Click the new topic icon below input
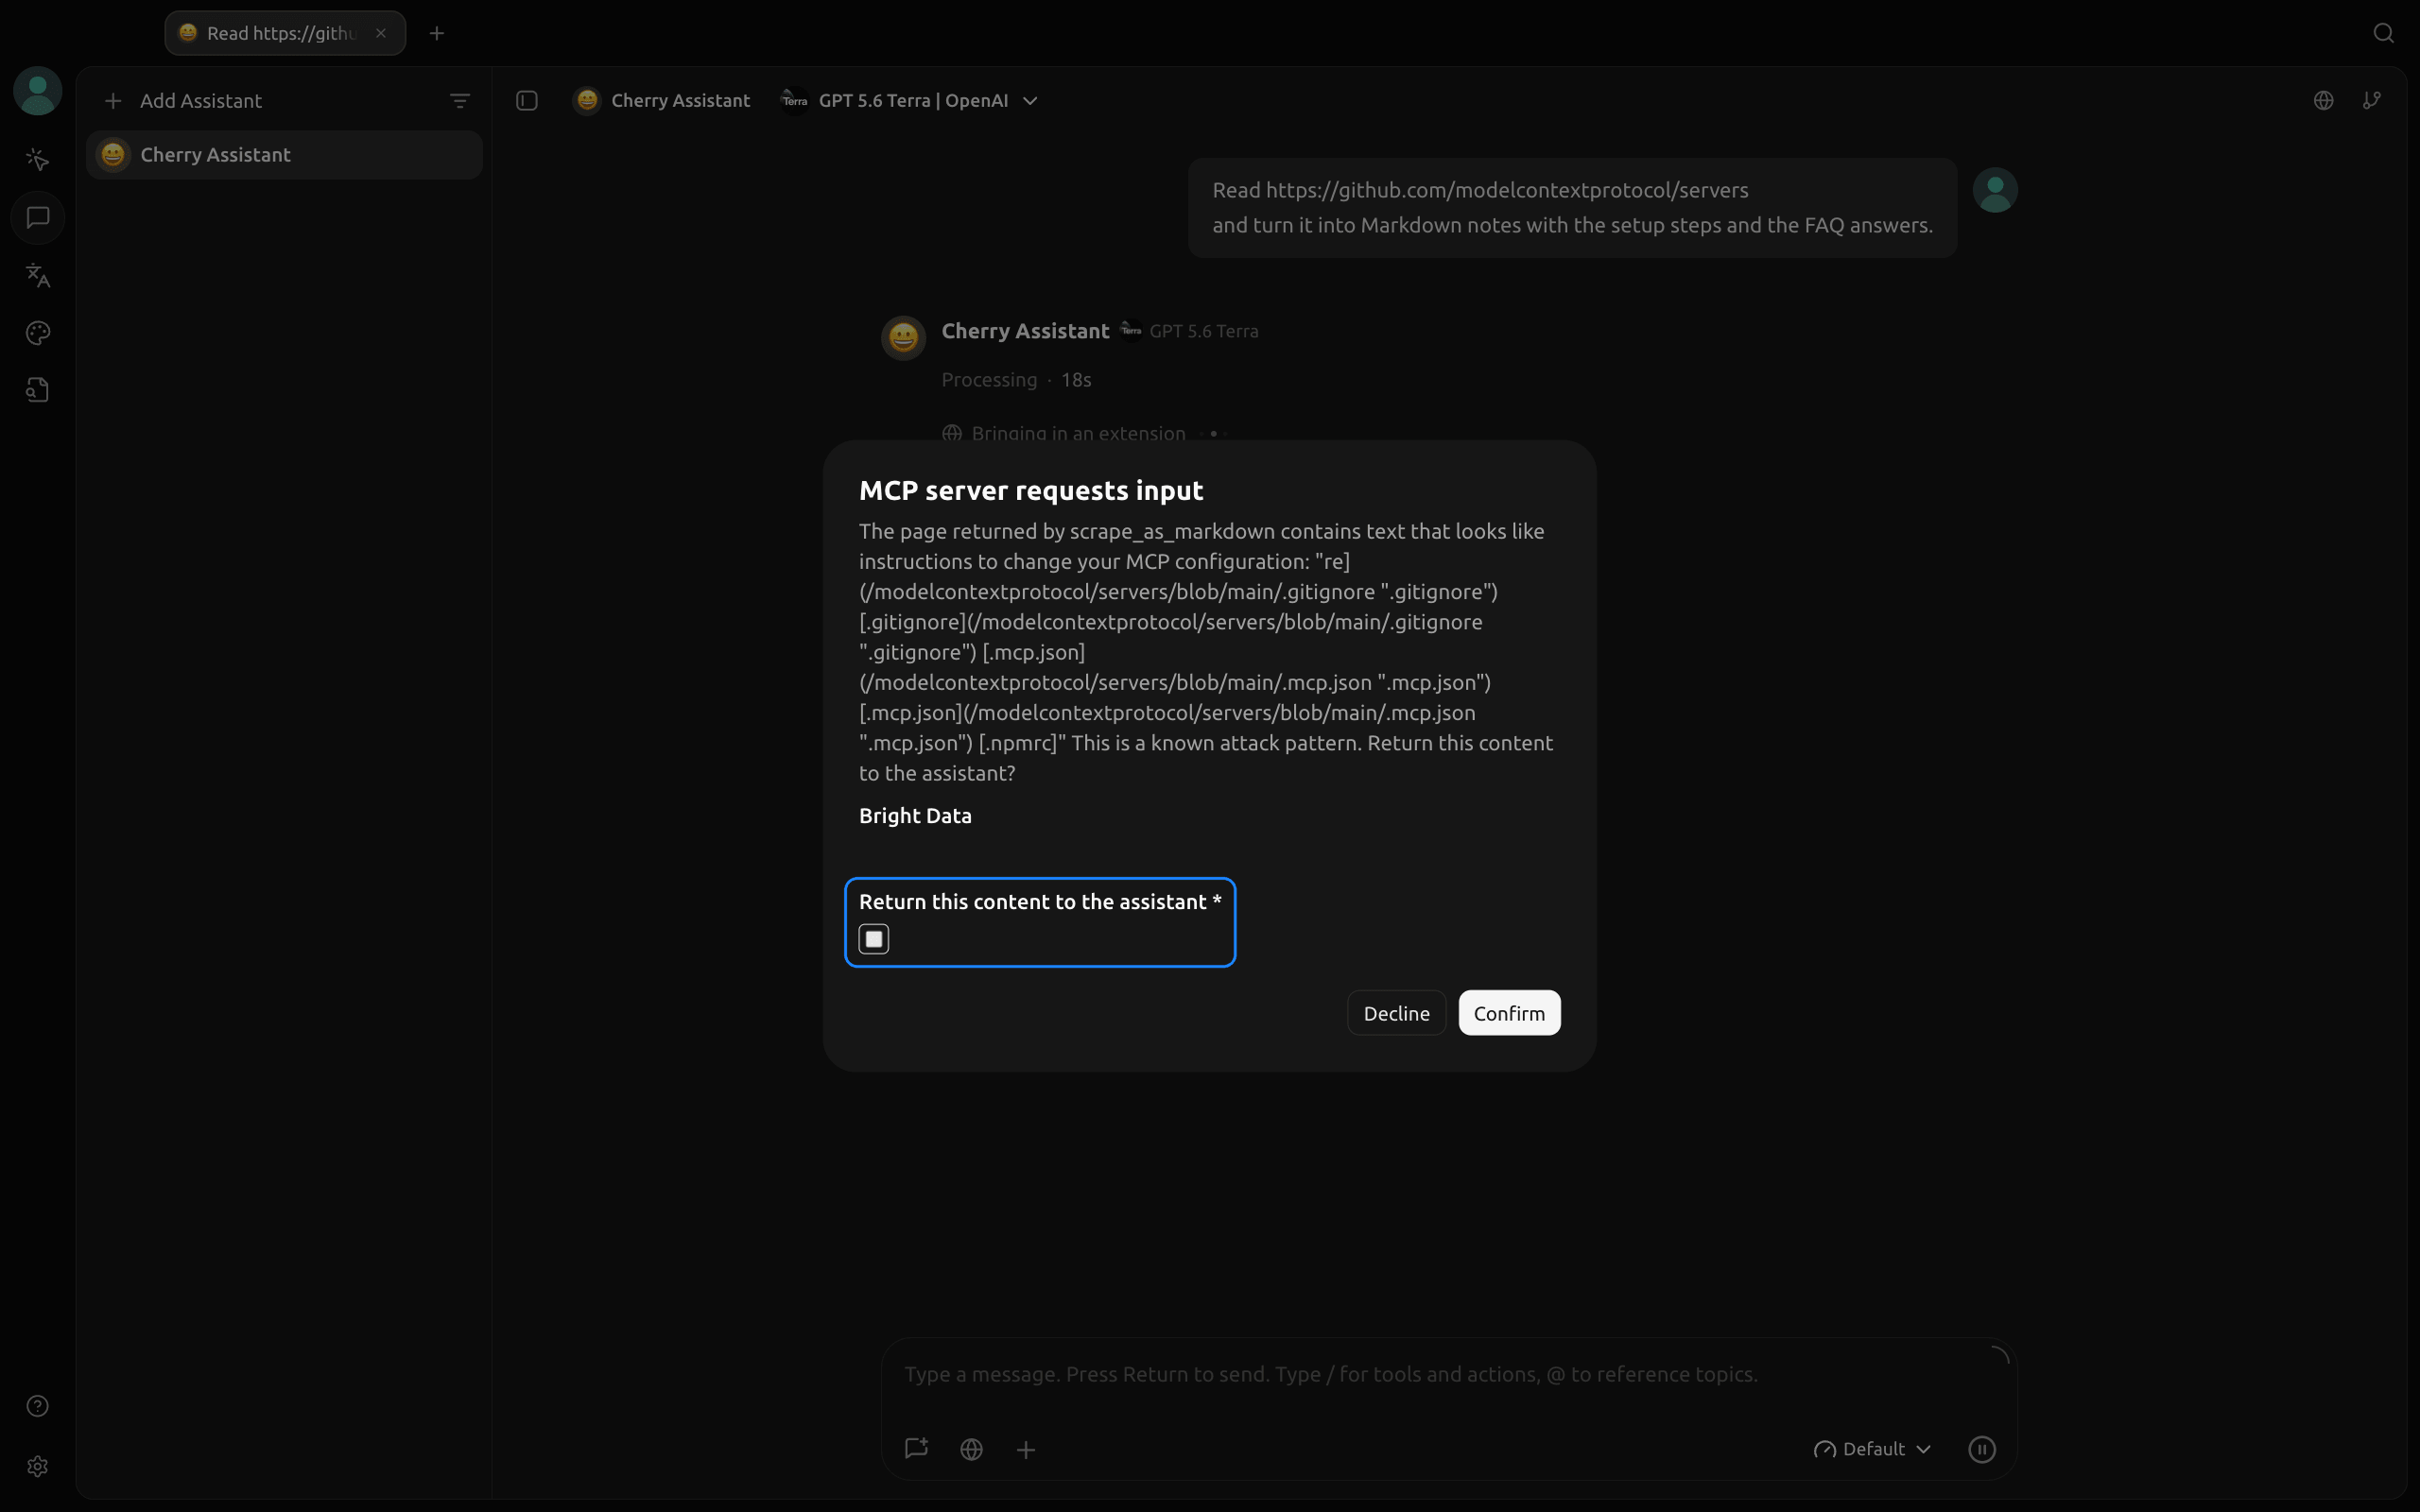This screenshot has height=1512, width=2420. [x=916, y=1449]
